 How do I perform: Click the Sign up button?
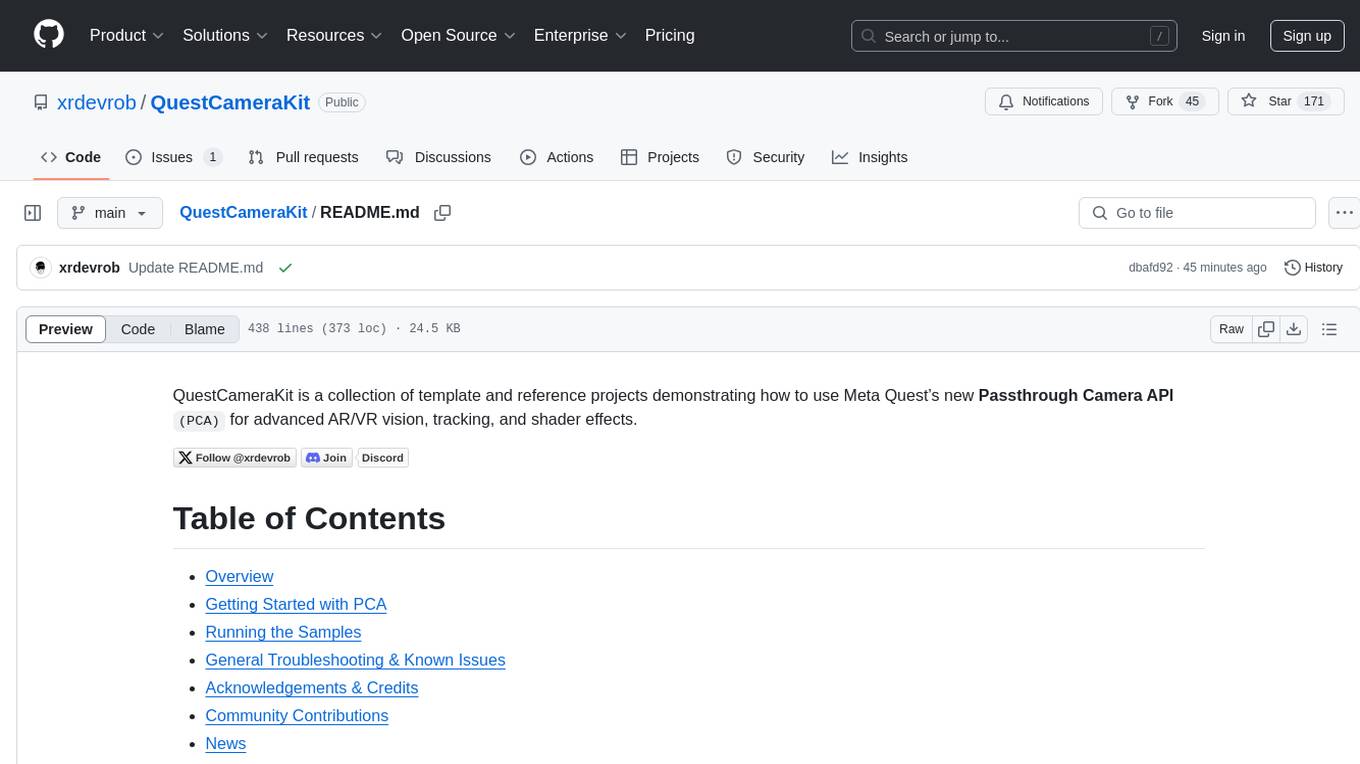click(1307, 36)
